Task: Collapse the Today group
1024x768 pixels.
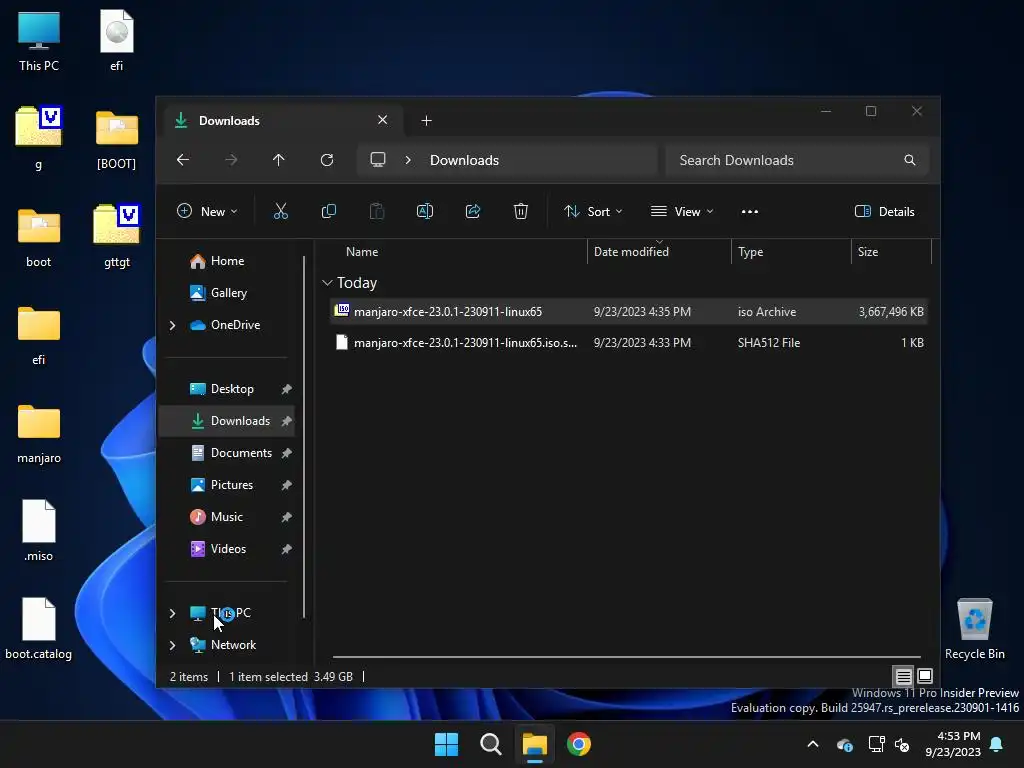Action: click(x=327, y=283)
